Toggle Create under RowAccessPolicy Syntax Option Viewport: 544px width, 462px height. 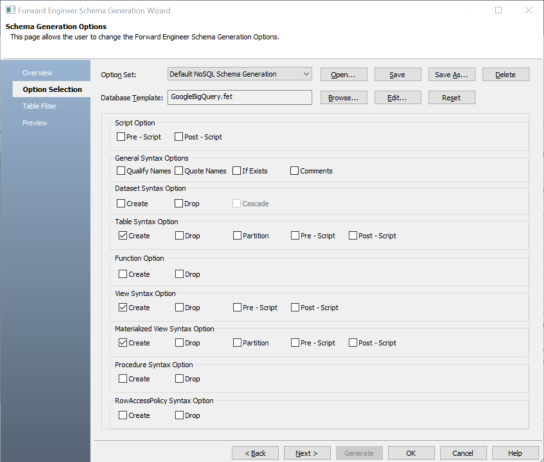(x=122, y=415)
